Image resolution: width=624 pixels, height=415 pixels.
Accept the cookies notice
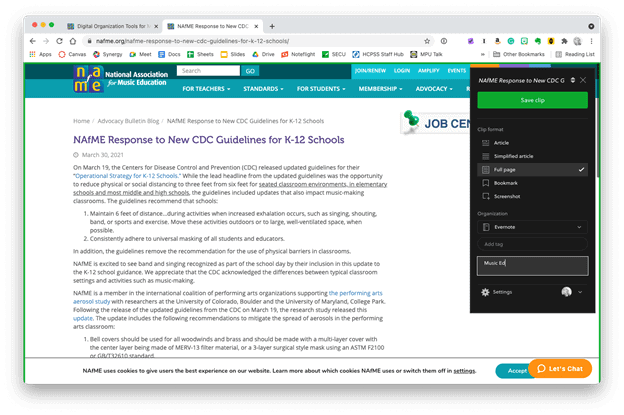514,371
